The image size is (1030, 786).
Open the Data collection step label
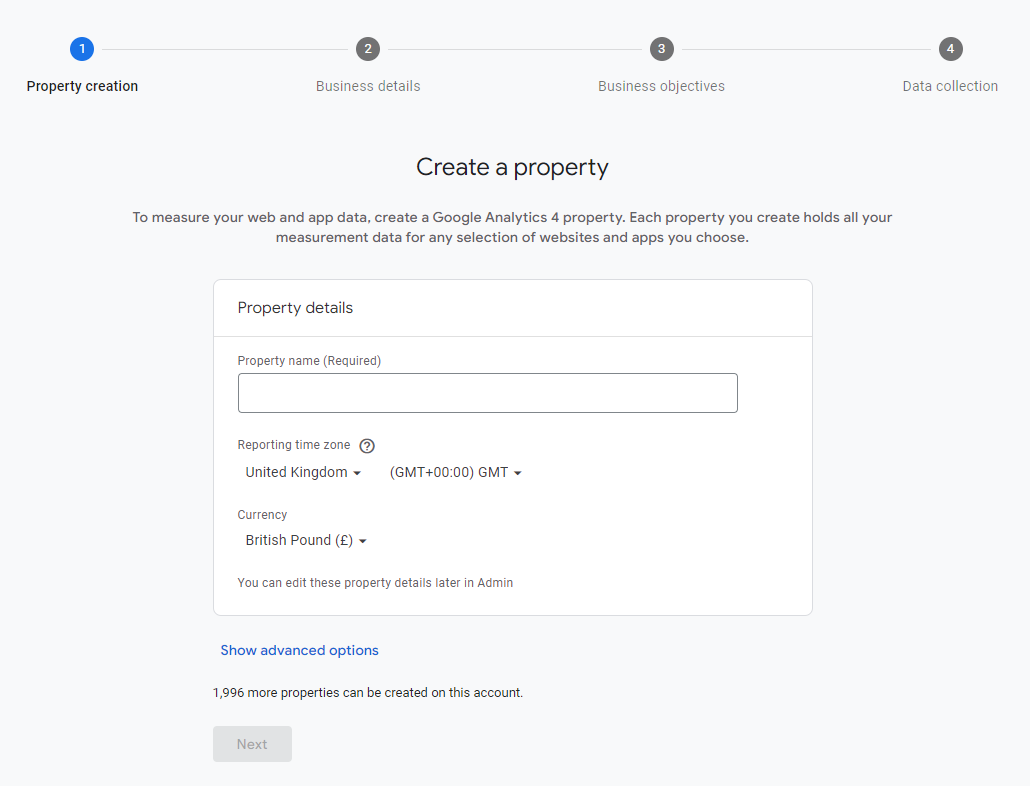pos(950,86)
